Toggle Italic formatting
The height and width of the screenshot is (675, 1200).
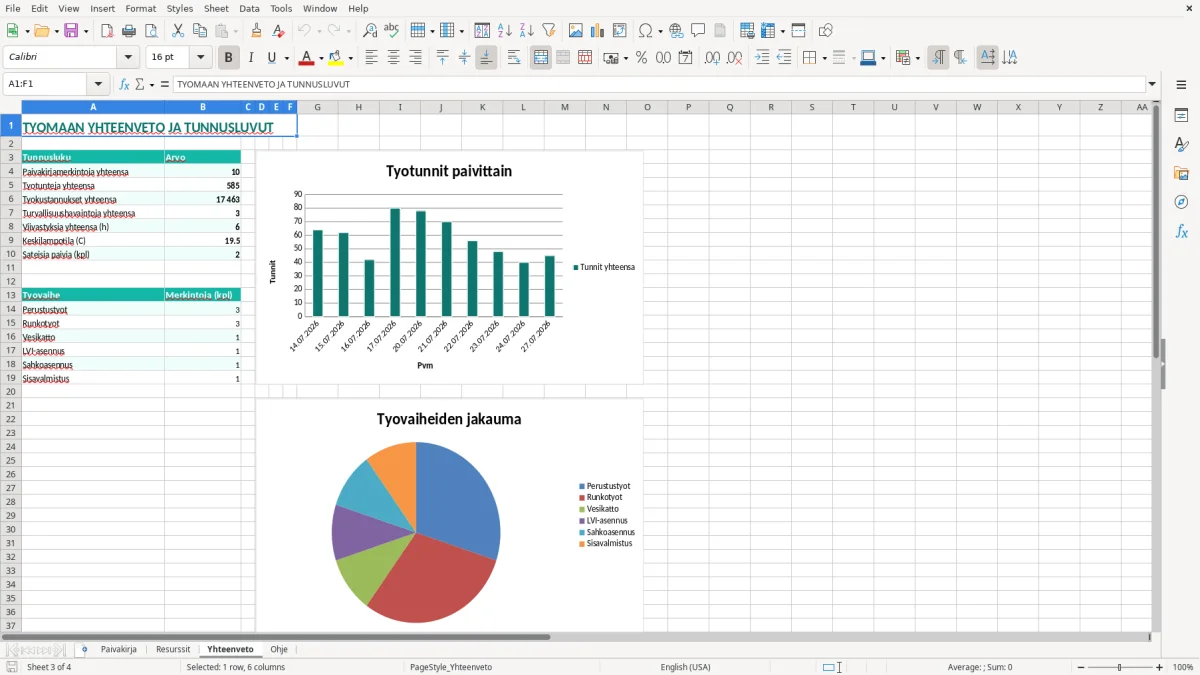click(250, 58)
